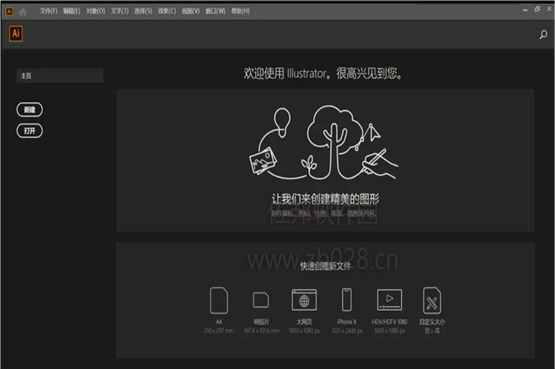Create a new A4 document preset
This screenshot has width=555, height=369.
[x=219, y=300]
